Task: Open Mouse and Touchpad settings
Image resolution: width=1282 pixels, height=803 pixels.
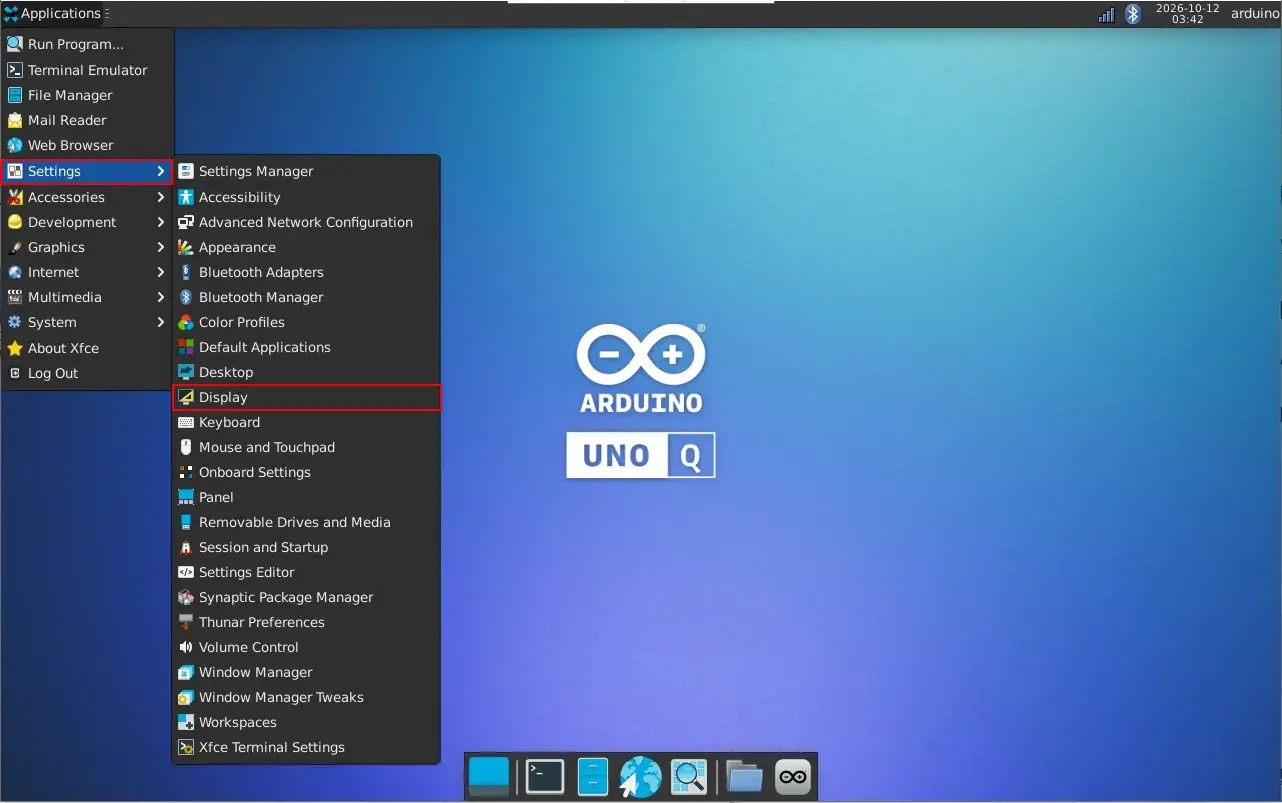Action: [x=306, y=447]
